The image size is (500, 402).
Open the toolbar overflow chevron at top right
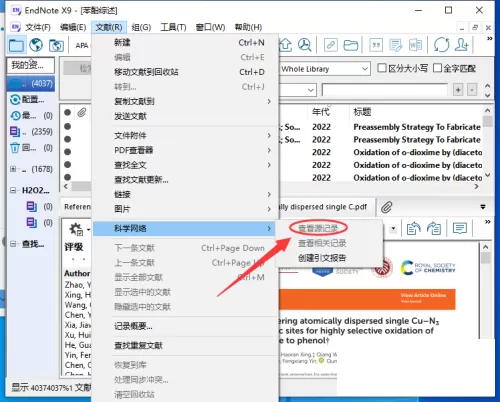coord(490,39)
